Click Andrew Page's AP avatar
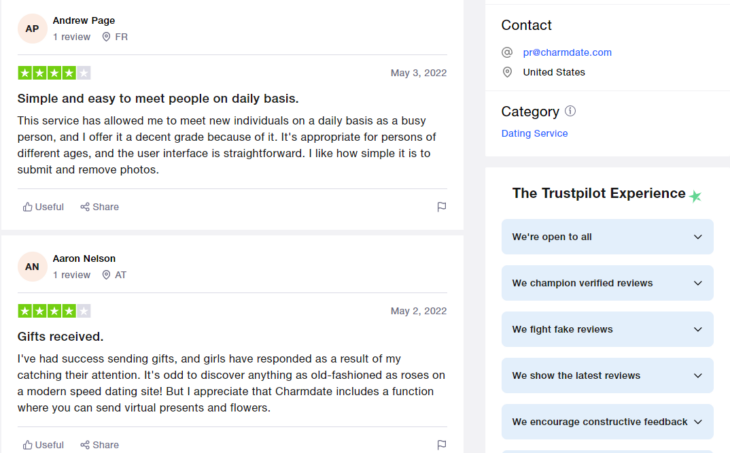 point(32,29)
